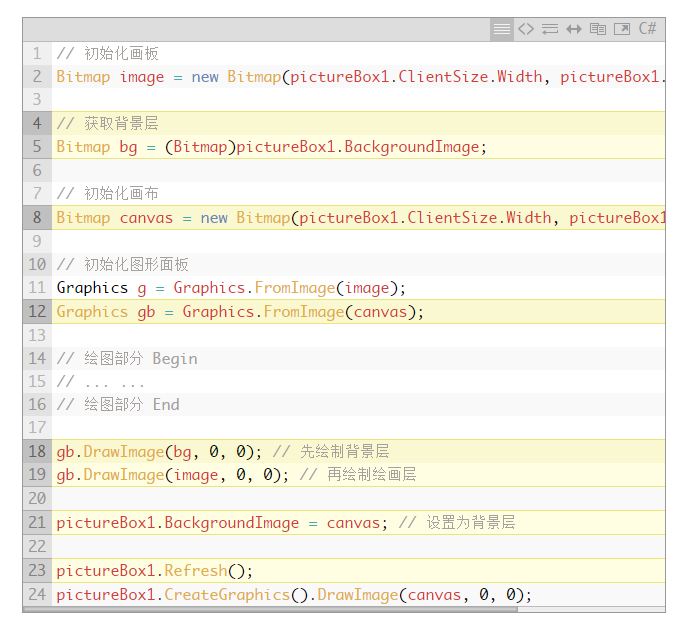Toggle plain code view with angle brackets icon

tap(526, 29)
